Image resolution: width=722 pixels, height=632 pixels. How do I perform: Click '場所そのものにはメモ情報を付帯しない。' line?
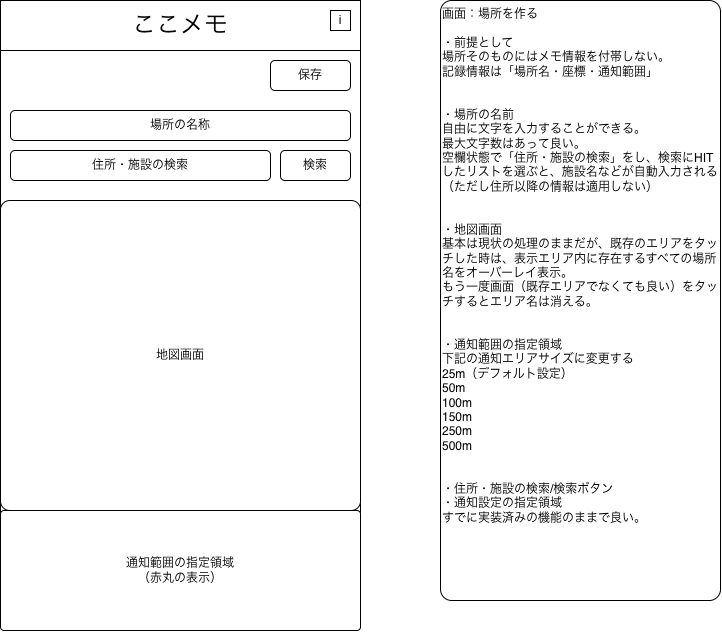[554, 57]
